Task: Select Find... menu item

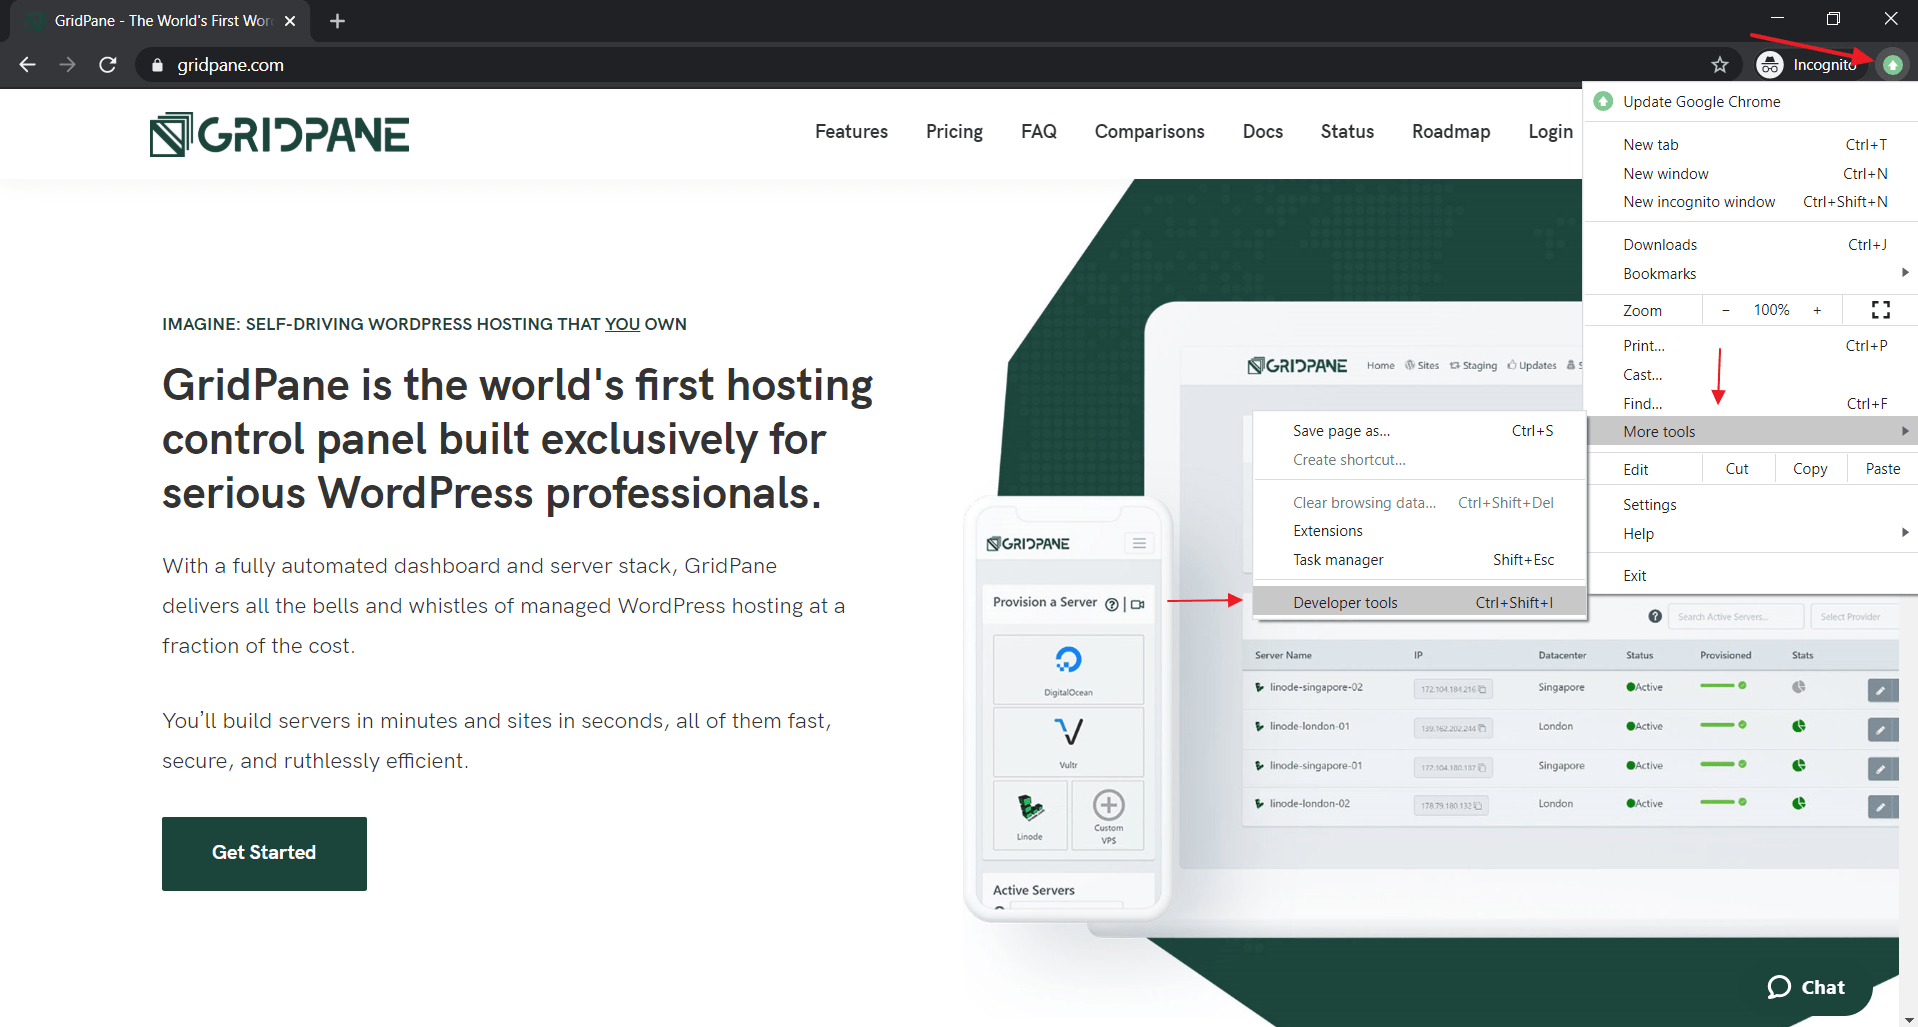Action: (x=1750, y=403)
